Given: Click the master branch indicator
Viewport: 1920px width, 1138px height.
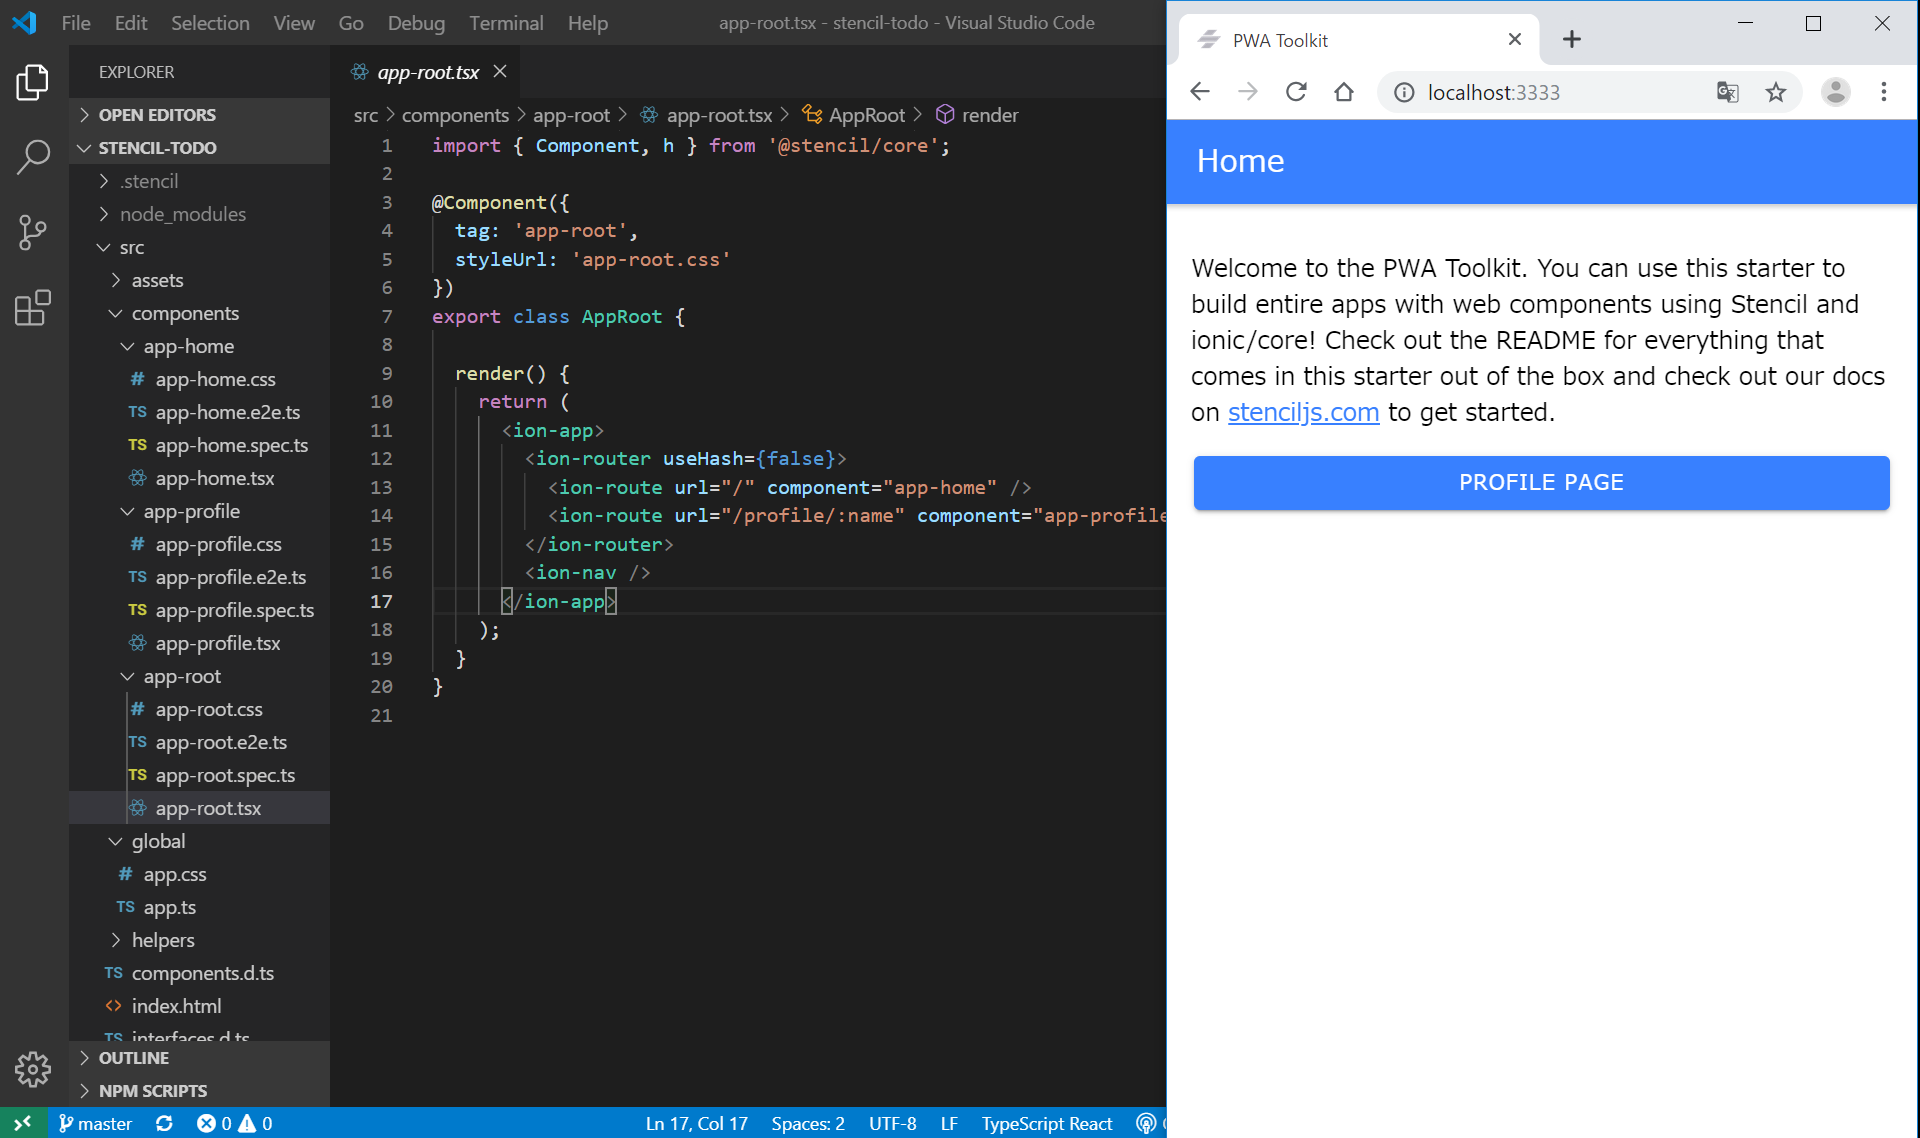Looking at the screenshot, I should [x=96, y=1123].
